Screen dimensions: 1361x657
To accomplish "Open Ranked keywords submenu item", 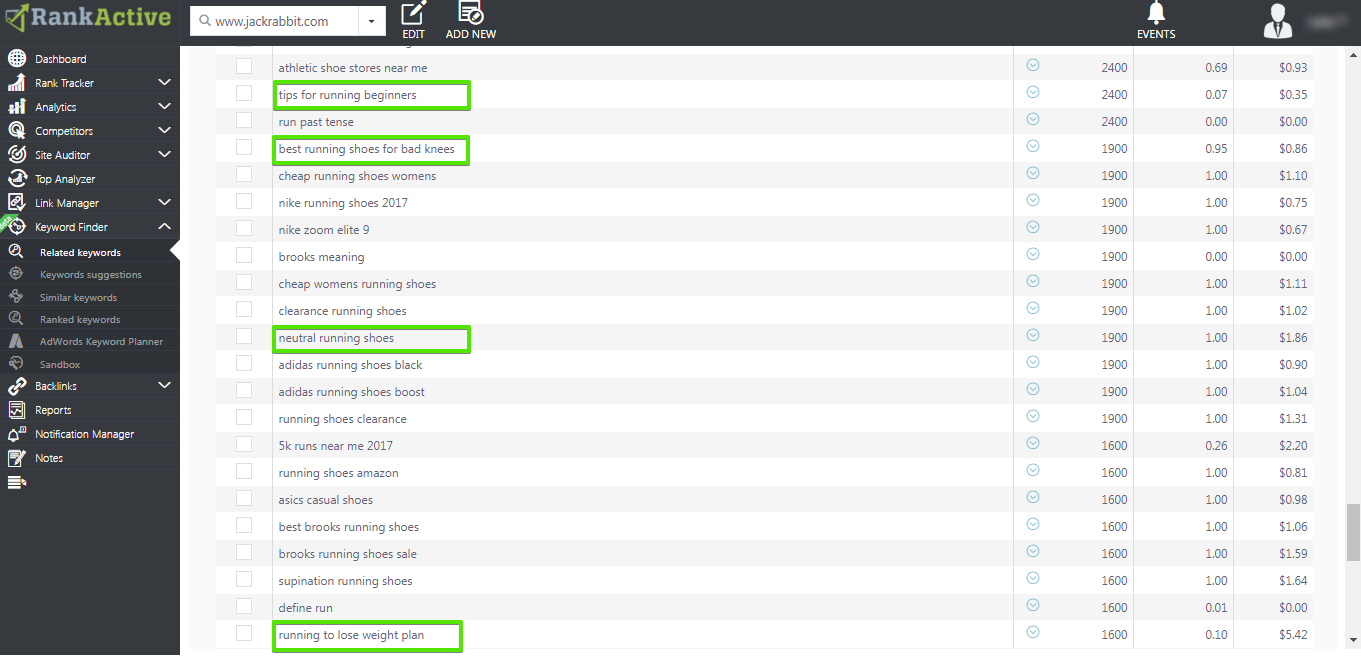I will (80, 320).
